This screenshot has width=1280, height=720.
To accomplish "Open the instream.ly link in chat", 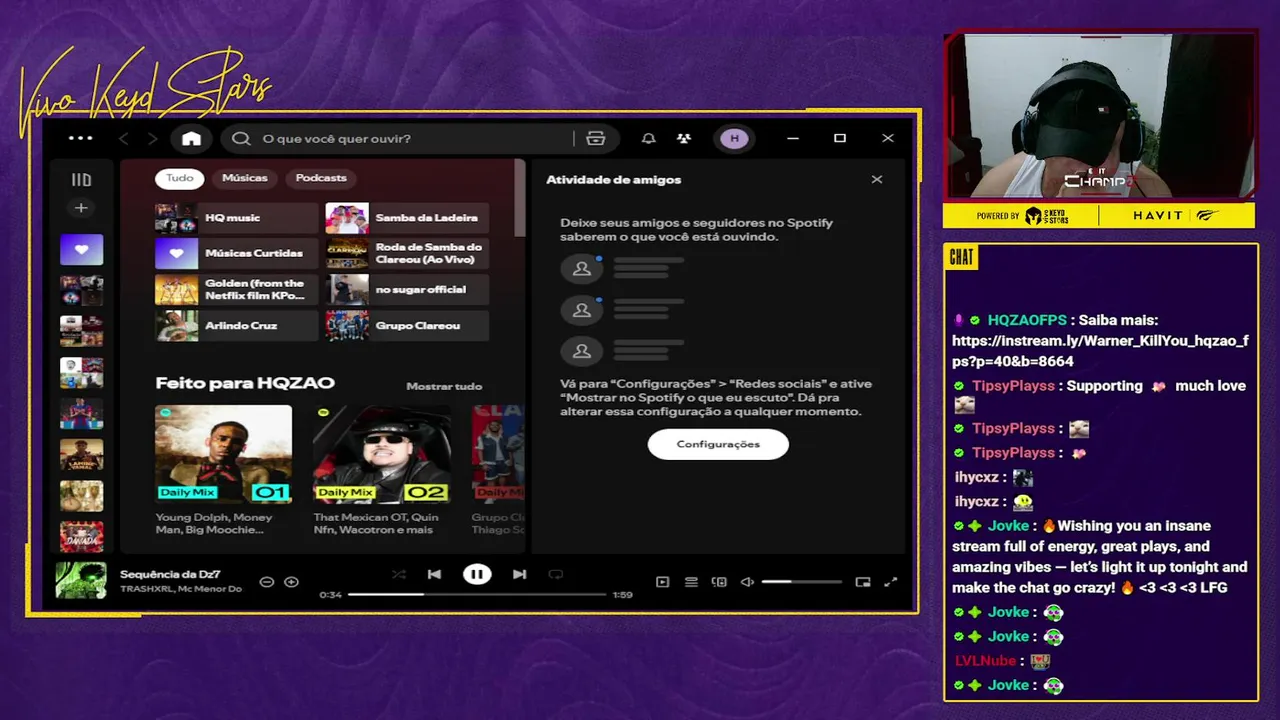I will (1100, 351).
